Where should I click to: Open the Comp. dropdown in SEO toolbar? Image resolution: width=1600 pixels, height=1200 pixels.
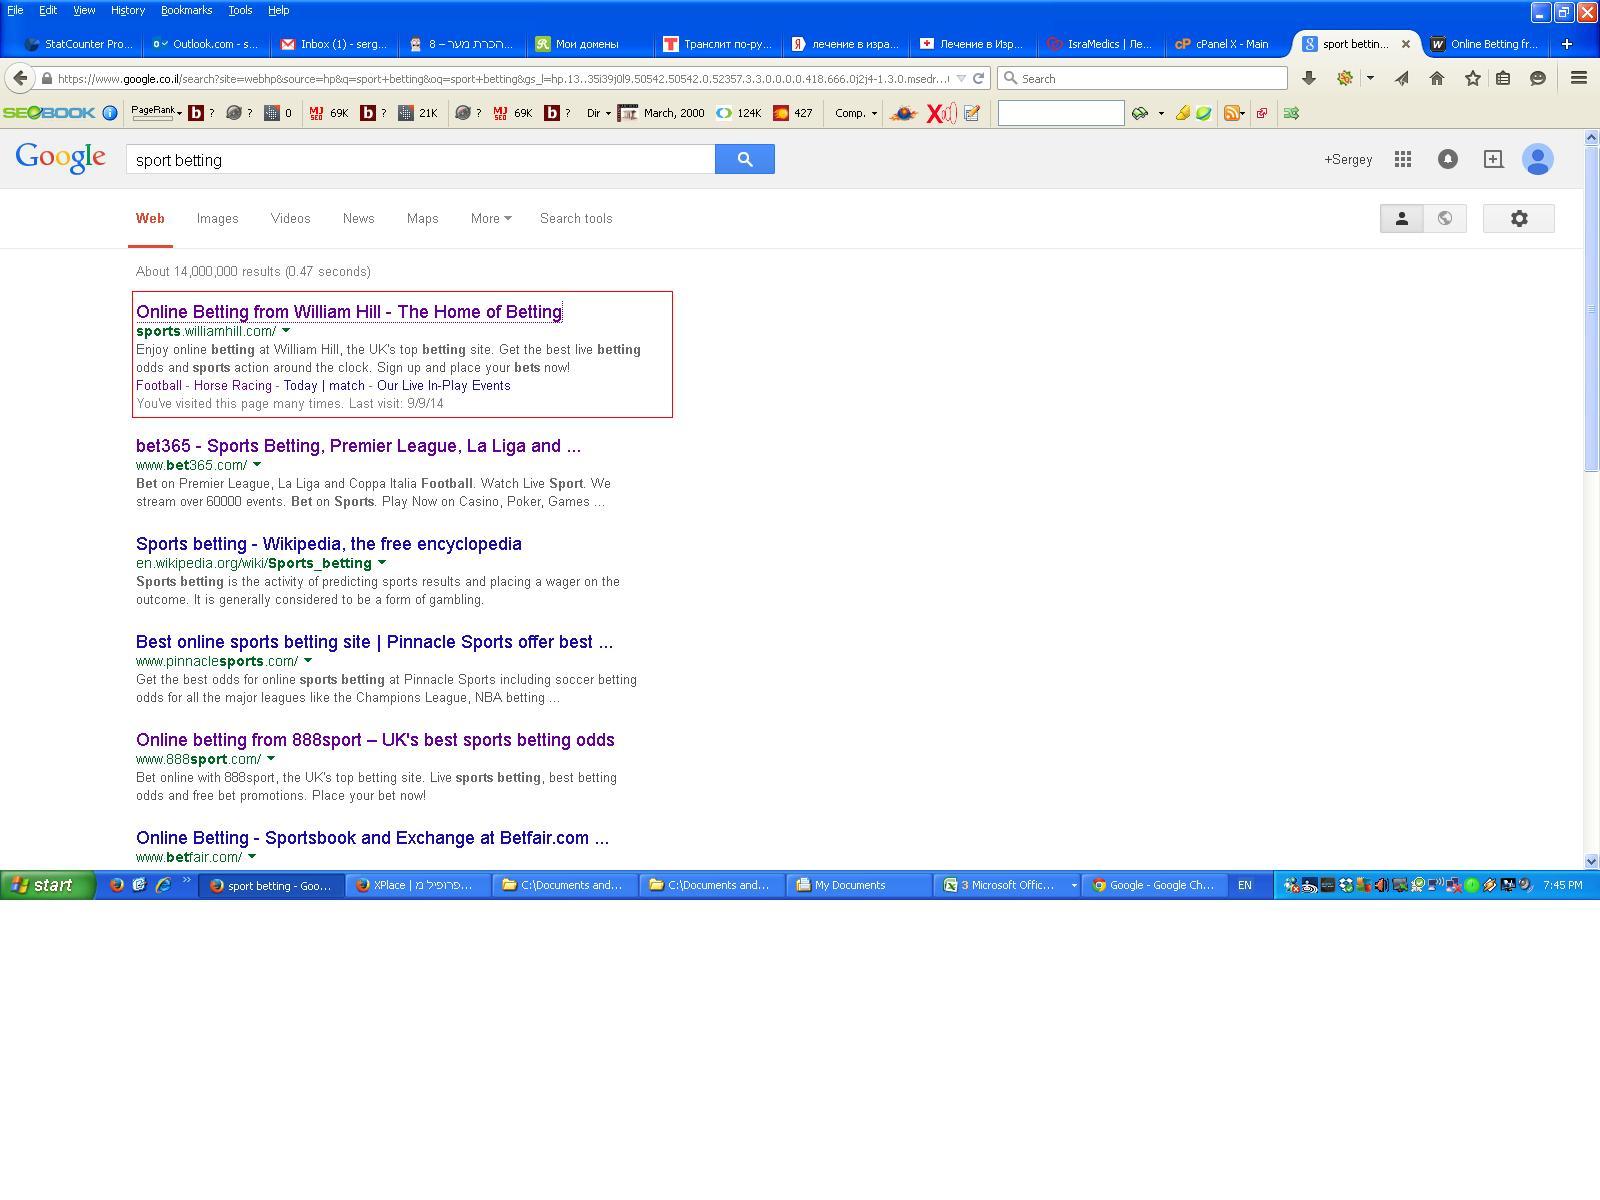pyautogui.click(x=856, y=113)
